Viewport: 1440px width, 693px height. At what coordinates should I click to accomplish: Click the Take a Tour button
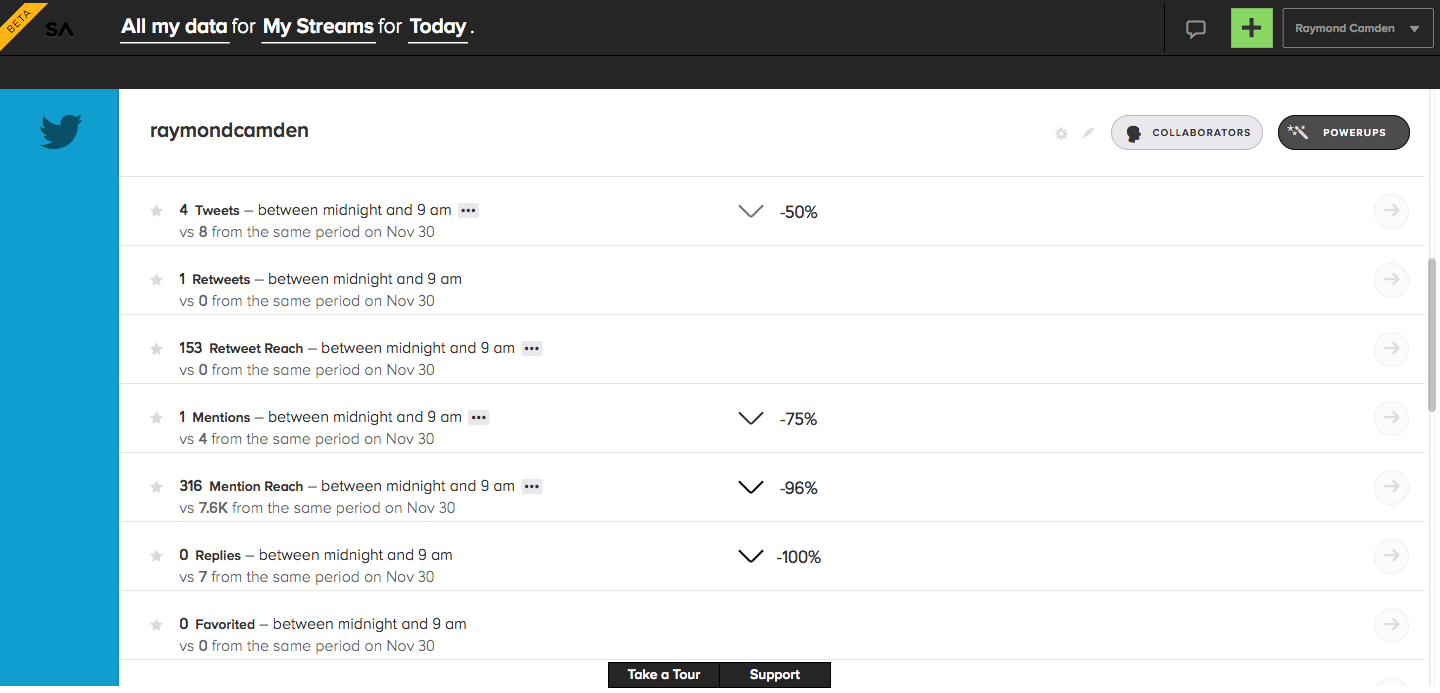click(664, 675)
